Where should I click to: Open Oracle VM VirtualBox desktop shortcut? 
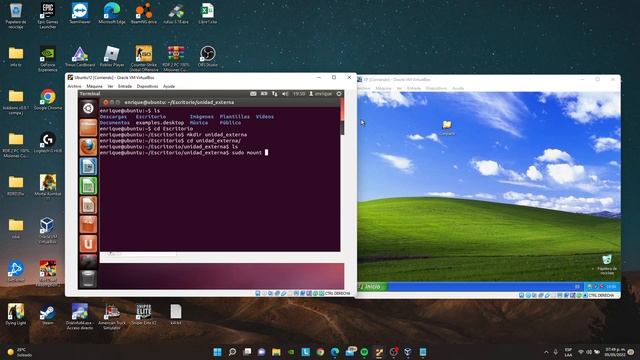click(x=48, y=230)
